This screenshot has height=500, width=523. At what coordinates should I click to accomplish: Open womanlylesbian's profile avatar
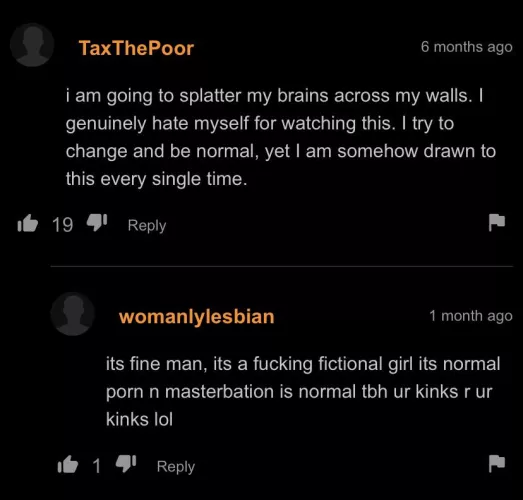(x=73, y=314)
